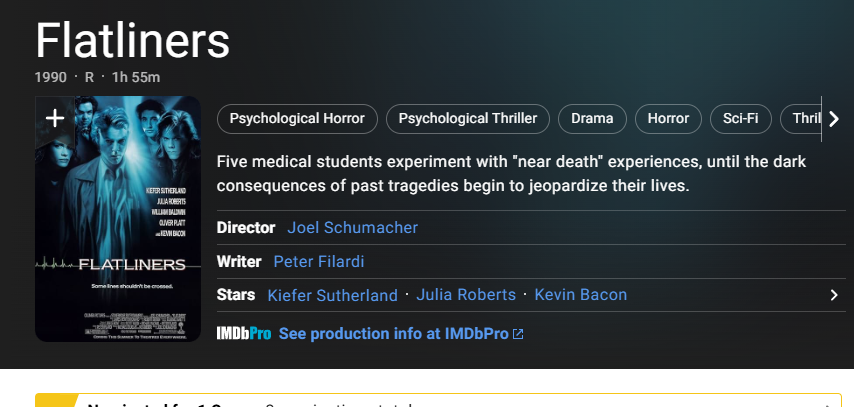Click the IMDbPro logo
This screenshot has height=407, width=854.
(x=244, y=333)
